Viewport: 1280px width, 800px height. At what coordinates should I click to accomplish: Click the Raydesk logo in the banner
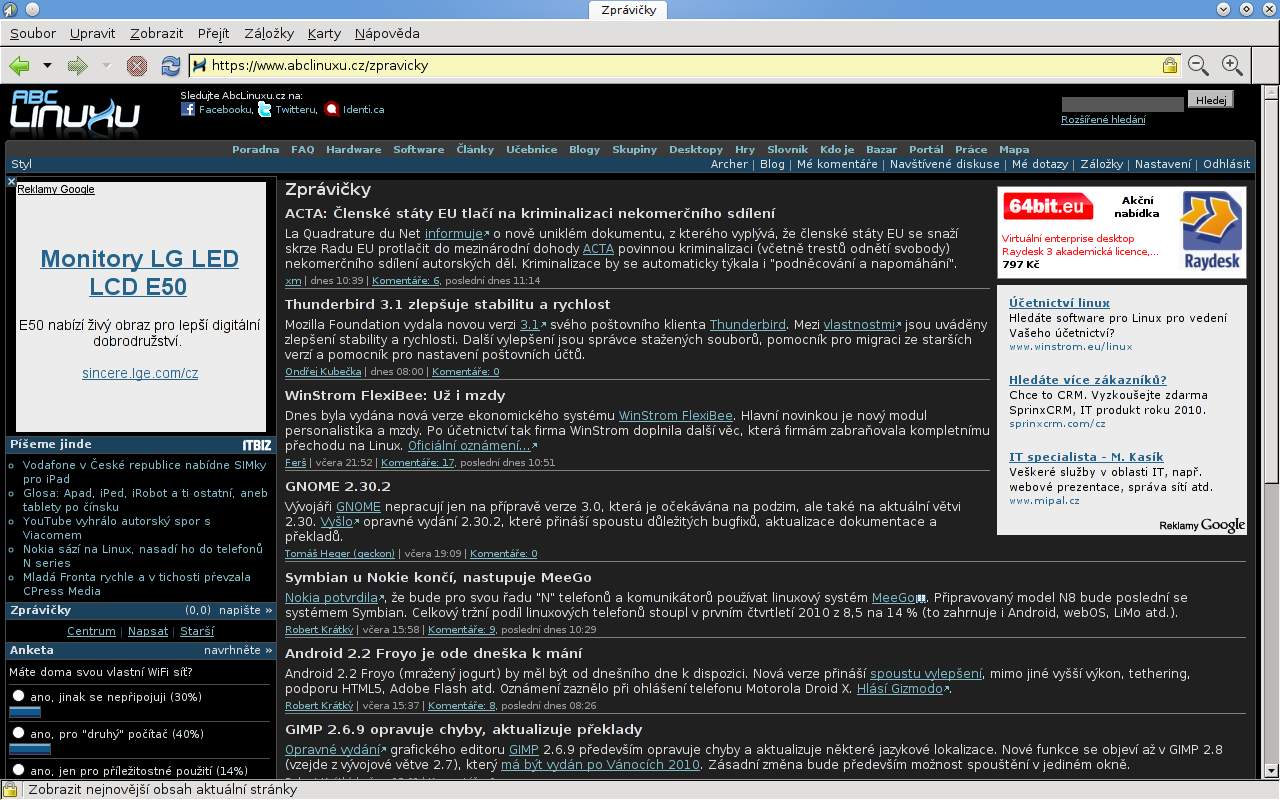[x=1212, y=232]
